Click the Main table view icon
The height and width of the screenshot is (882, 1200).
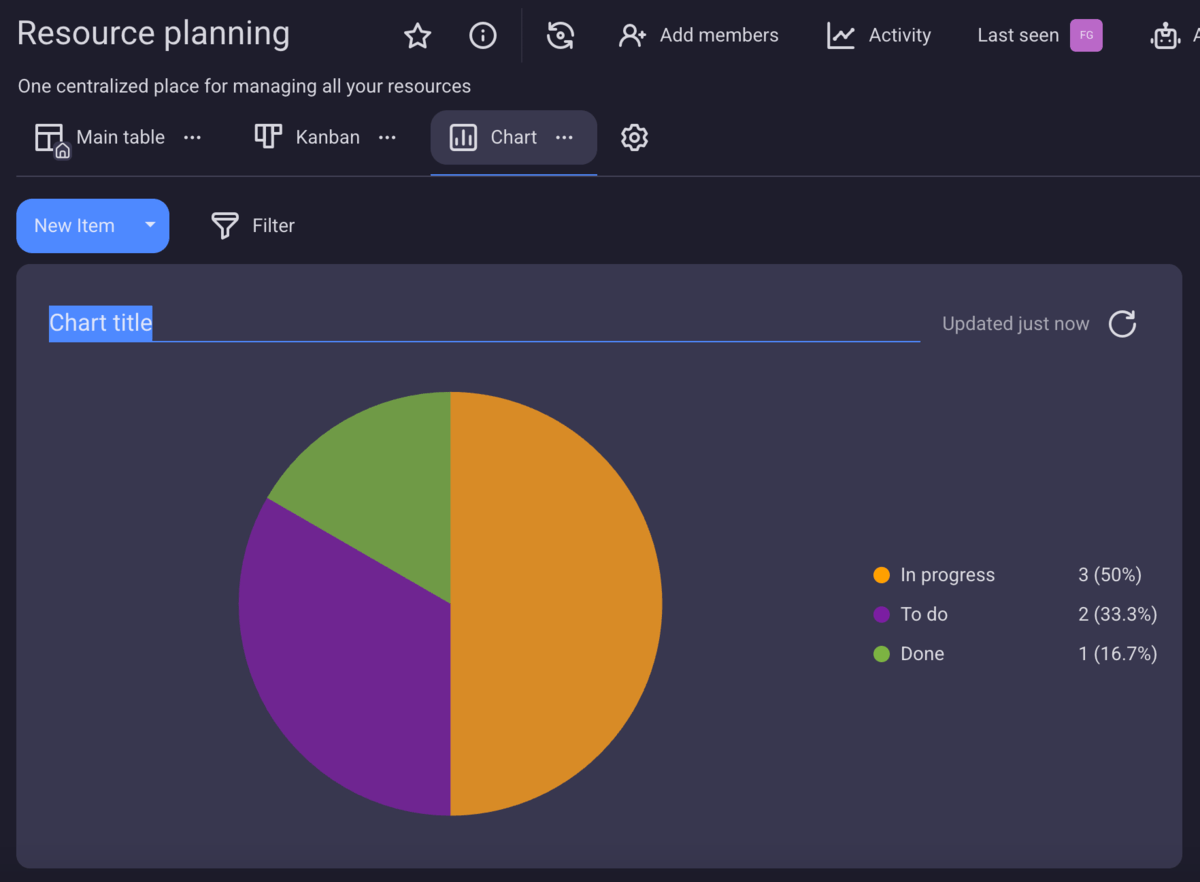pos(48,137)
